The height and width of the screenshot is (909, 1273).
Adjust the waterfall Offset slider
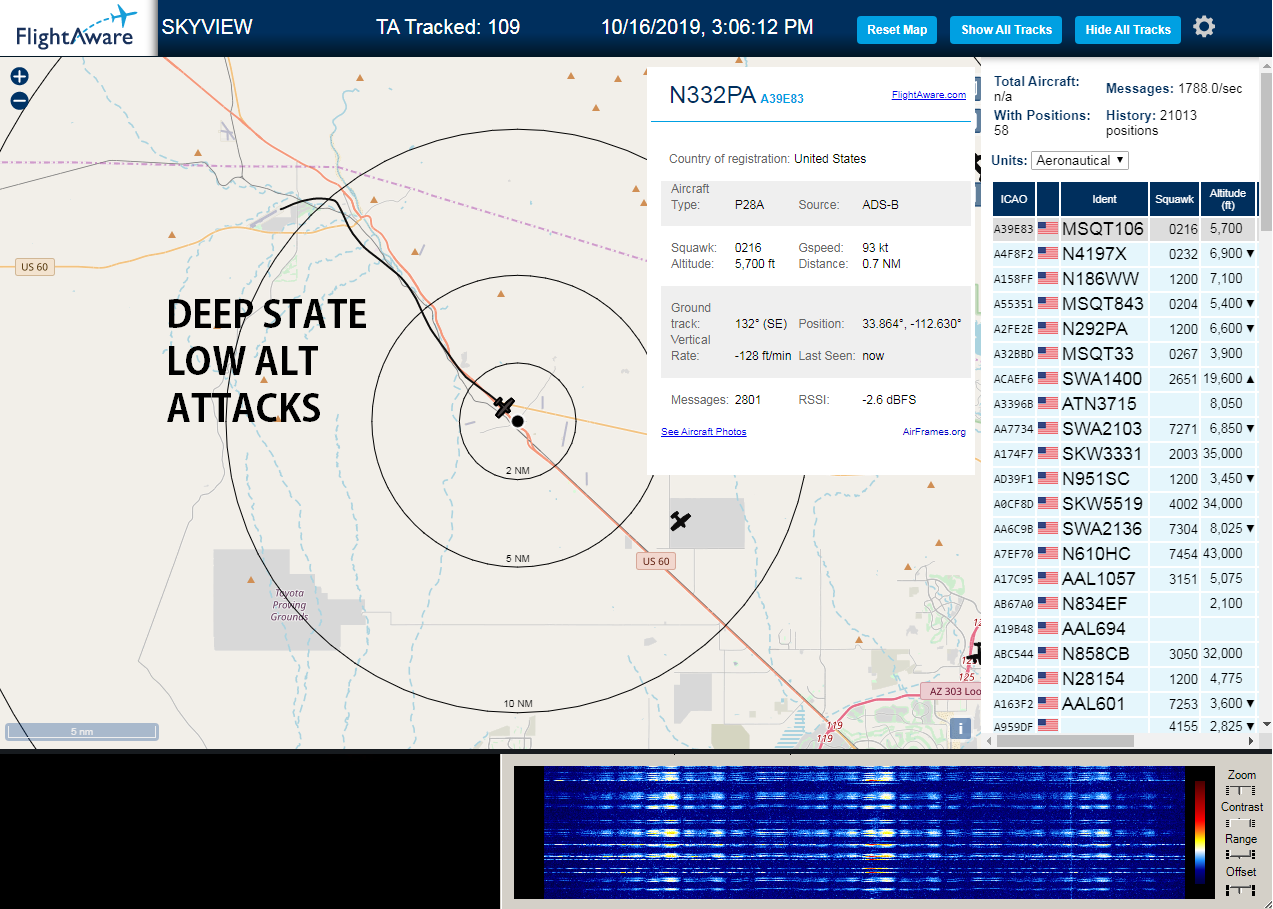pyautogui.click(x=1241, y=889)
